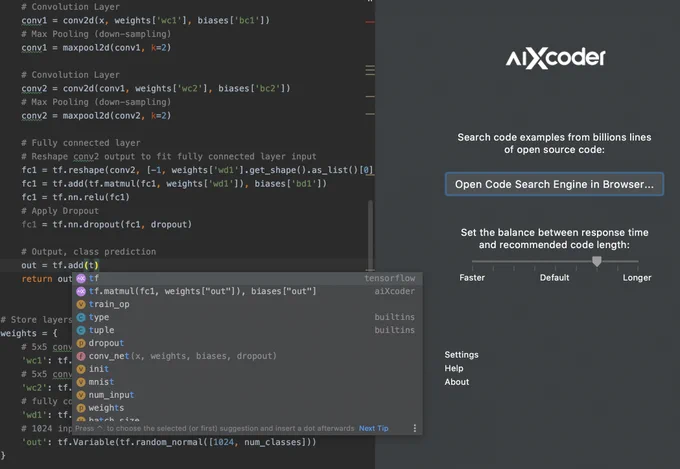Open aiXcoder Help
680x469 pixels.
point(454,368)
